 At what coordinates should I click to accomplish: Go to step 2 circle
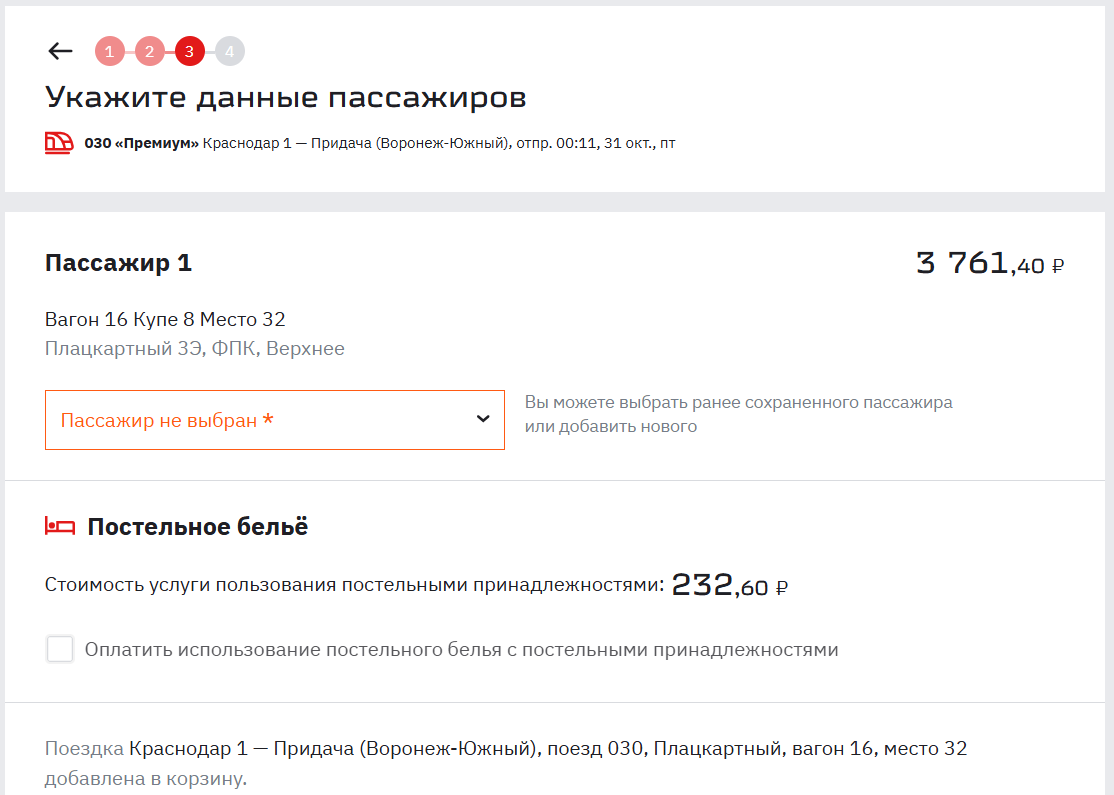click(149, 51)
